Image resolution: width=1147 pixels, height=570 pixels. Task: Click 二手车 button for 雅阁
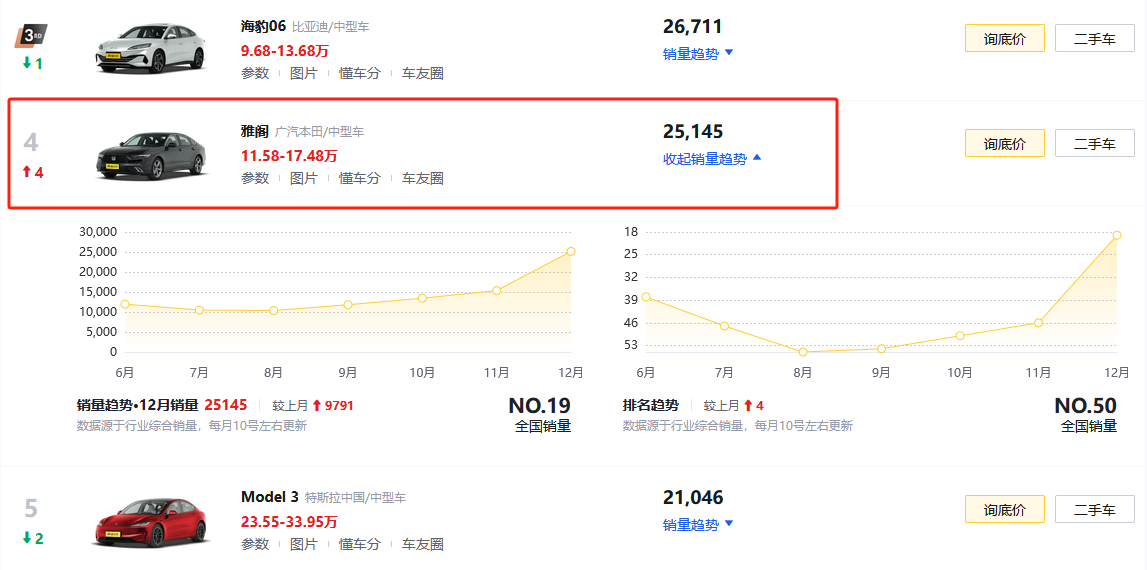pyautogui.click(x=1094, y=144)
